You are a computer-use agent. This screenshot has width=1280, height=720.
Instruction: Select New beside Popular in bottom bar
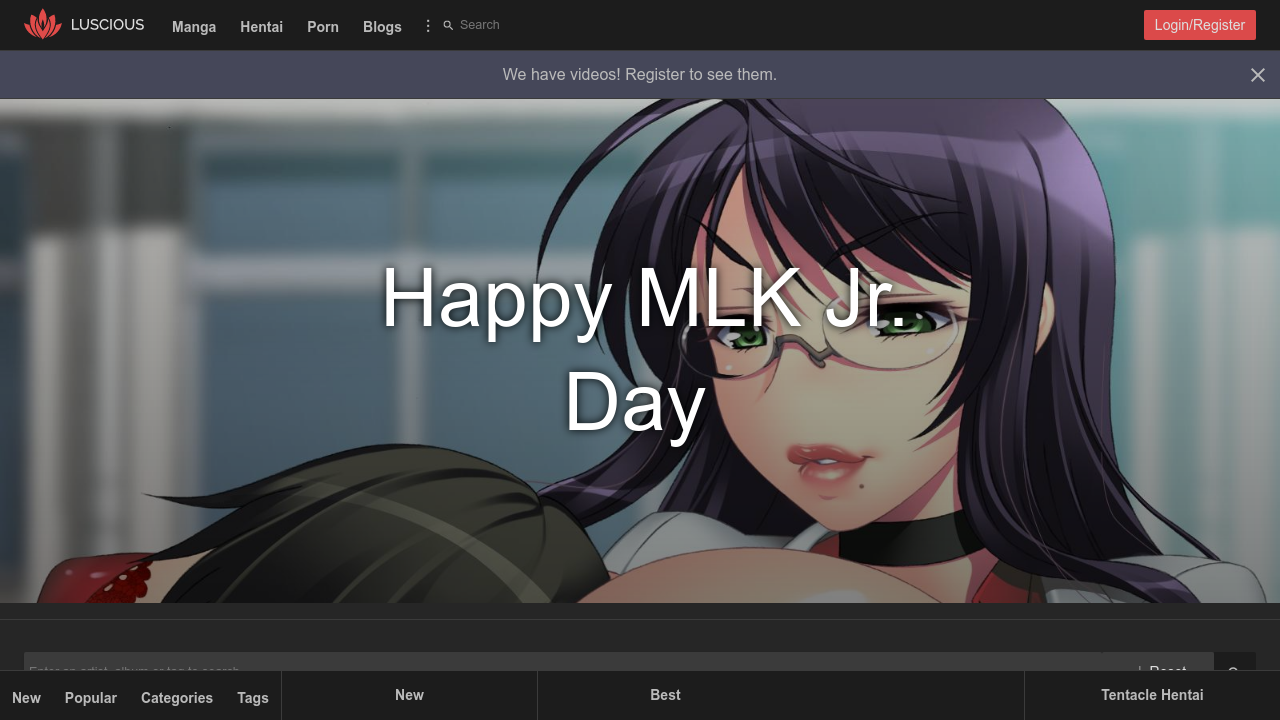[26, 698]
